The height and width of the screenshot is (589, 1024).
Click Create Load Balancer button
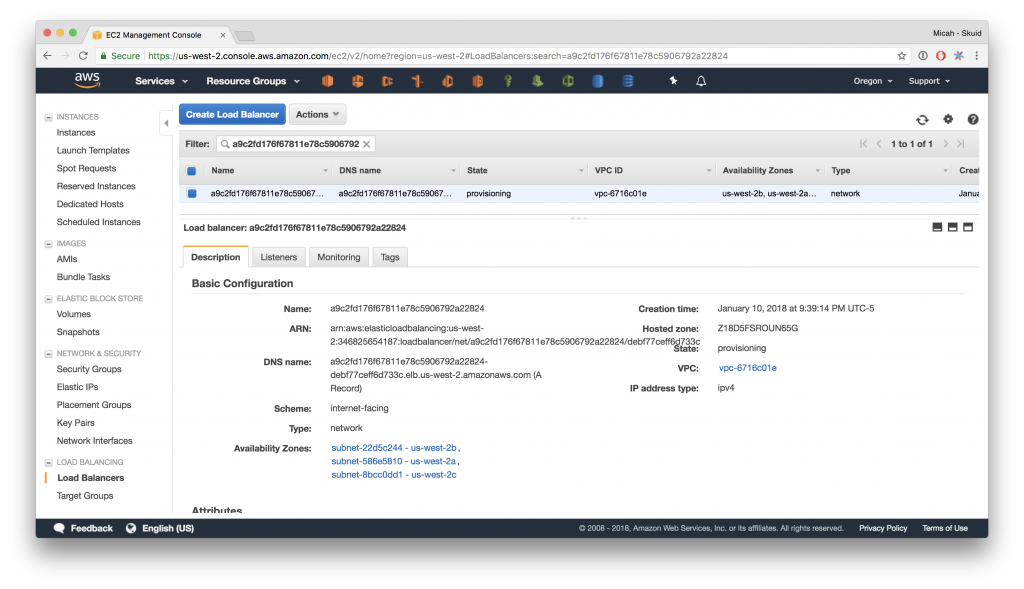[x=232, y=114]
